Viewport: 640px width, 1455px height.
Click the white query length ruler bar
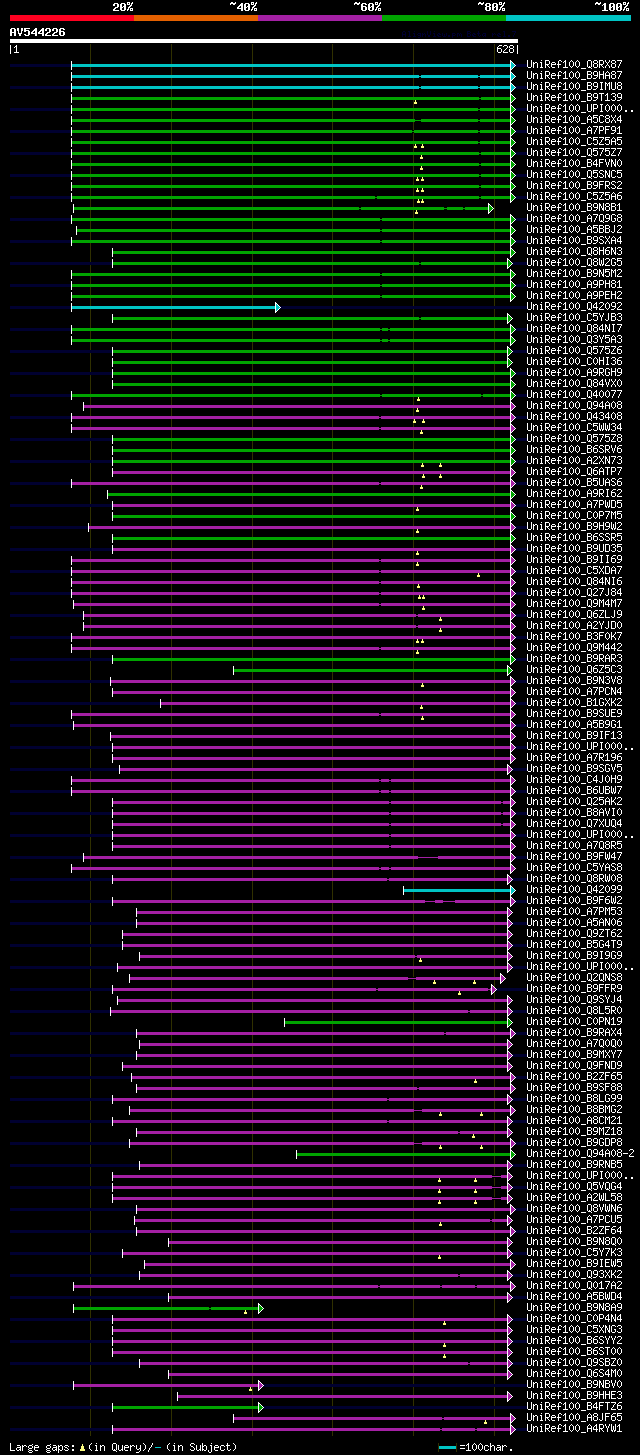coord(264,41)
